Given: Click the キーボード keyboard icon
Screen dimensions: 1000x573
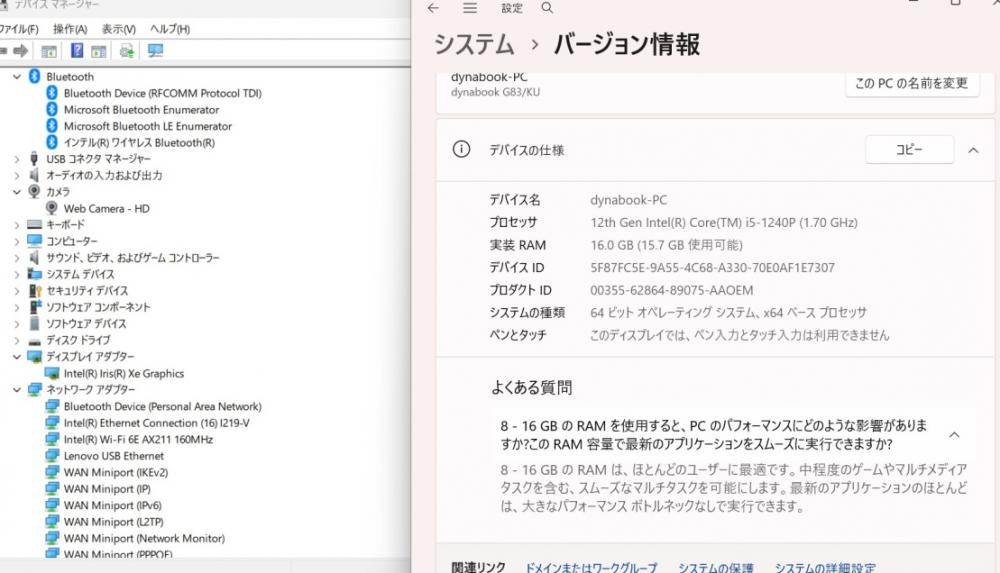Looking at the screenshot, I should tap(34, 225).
